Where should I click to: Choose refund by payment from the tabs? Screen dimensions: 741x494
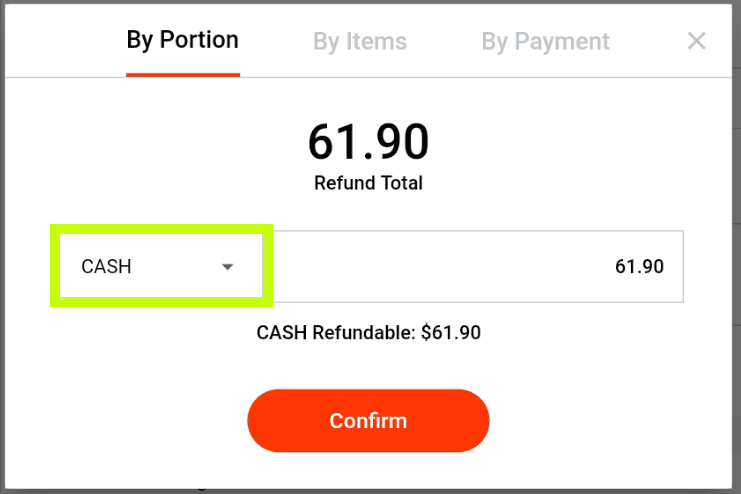[x=545, y=41]
